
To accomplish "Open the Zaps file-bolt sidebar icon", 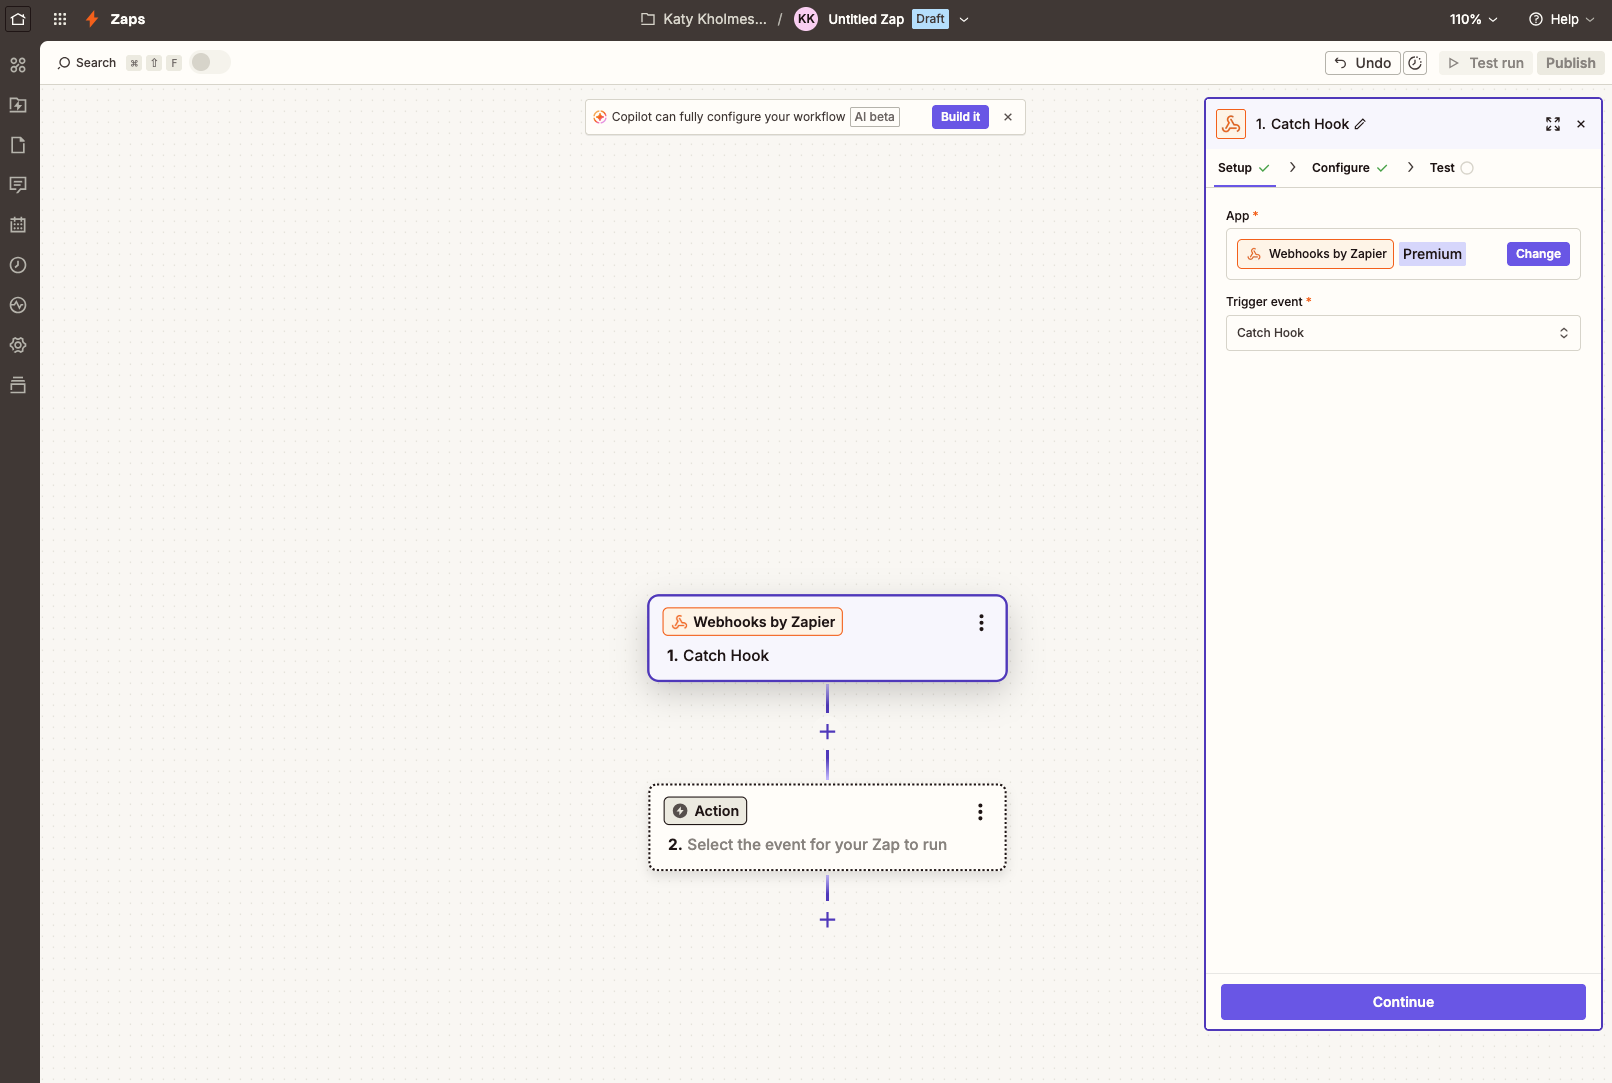I will click(x=18, y=105).
